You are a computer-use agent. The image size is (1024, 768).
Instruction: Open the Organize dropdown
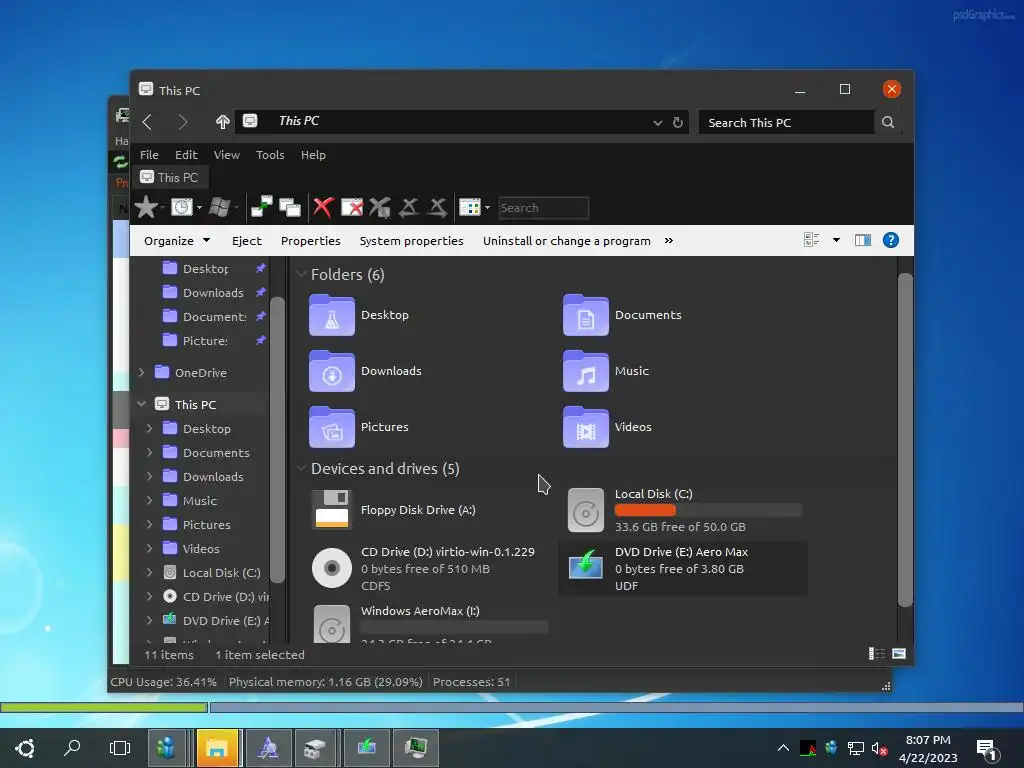(177, 241)
